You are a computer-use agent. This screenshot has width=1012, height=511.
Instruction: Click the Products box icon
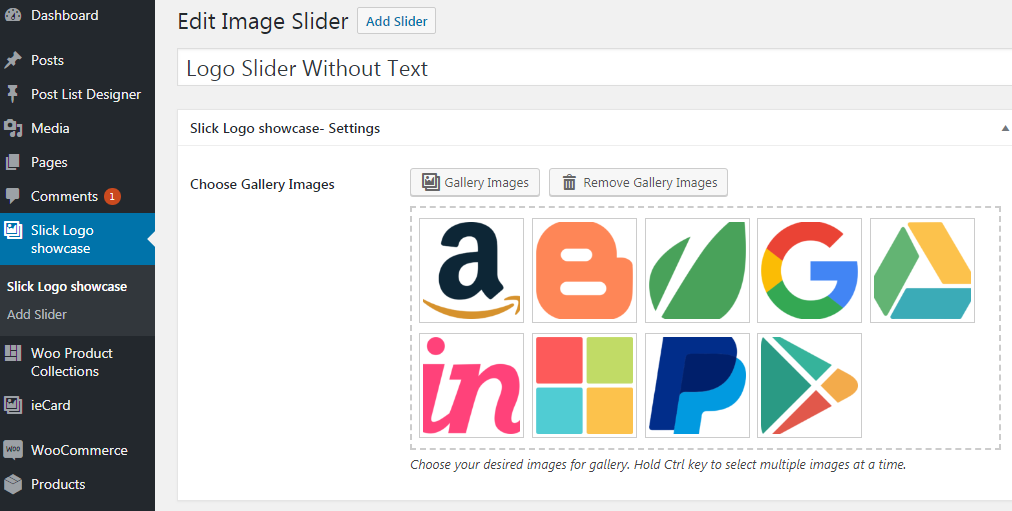(x=13, y=484)
